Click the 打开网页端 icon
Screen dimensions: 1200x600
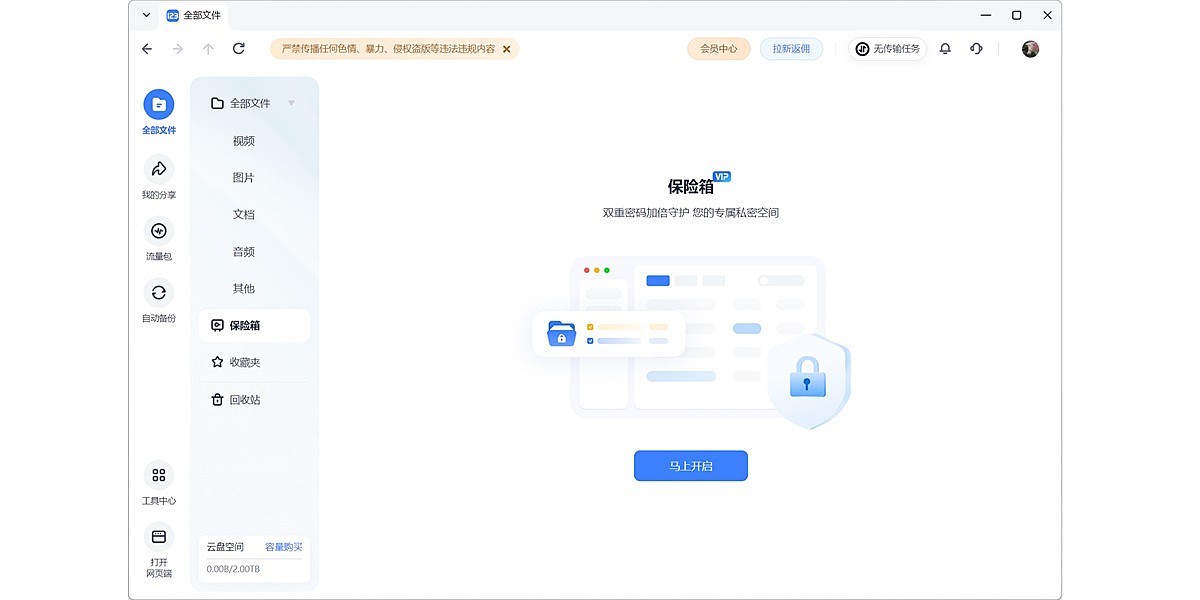tap(158, 537)
